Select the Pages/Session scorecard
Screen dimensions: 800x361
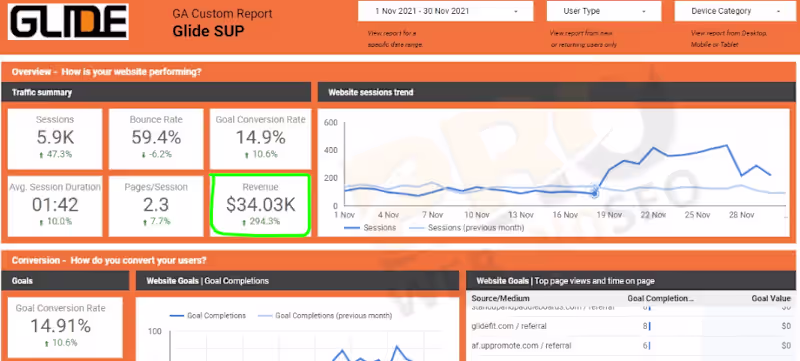pos(156,206)
